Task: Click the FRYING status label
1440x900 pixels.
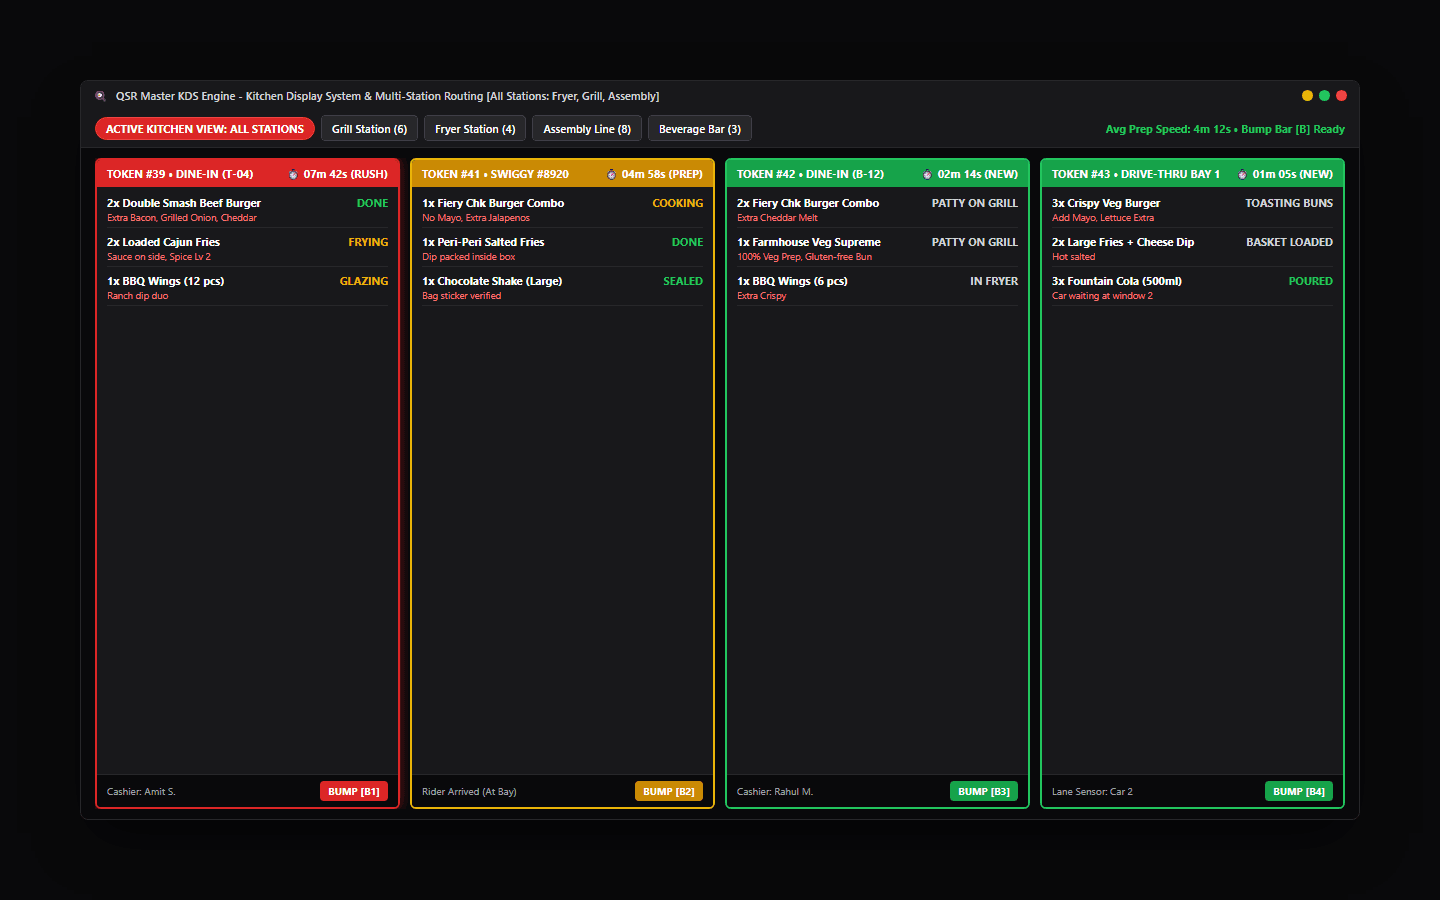Action: 368,242
